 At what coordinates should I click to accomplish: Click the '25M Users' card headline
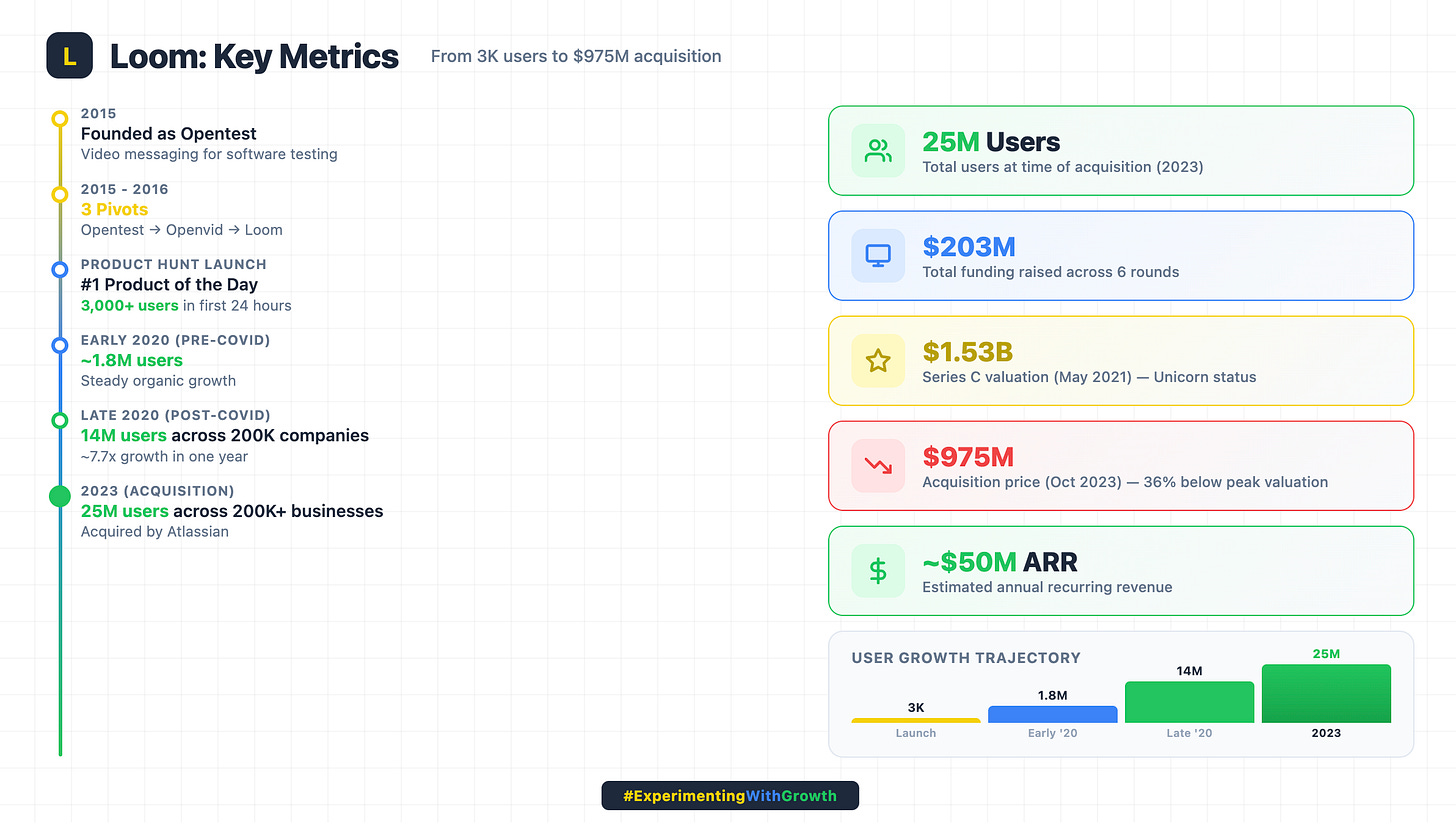point(991,142)
